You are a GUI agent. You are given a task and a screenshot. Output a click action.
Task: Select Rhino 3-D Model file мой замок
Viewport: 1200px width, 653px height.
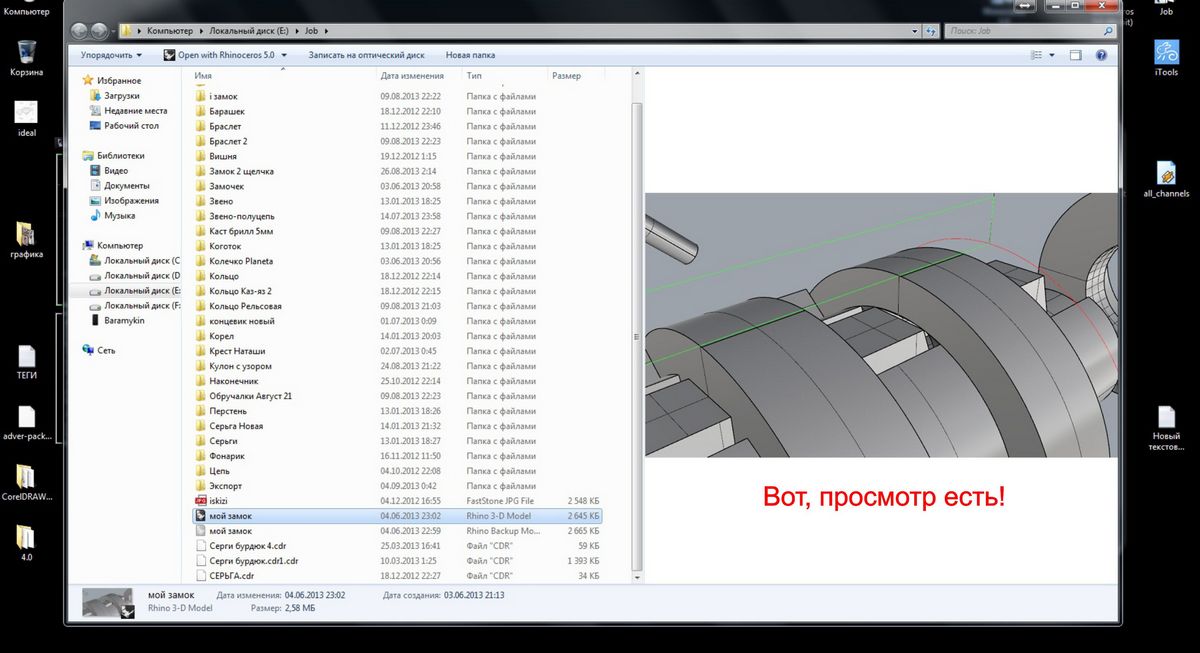(230, 516)
